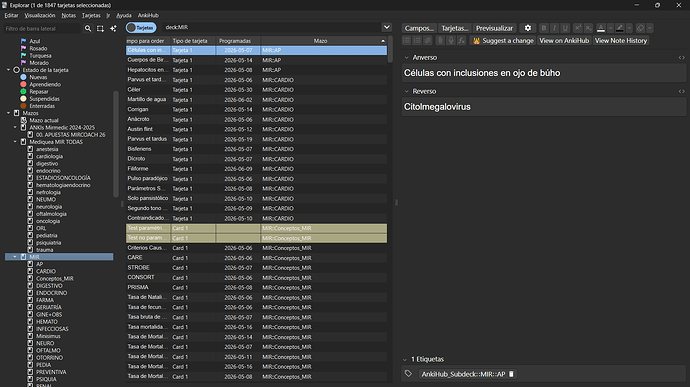The width and height of the screenshot is (690, 387).
Task: Activate the sidebar selection tool icon
Action: pos(100,28)
